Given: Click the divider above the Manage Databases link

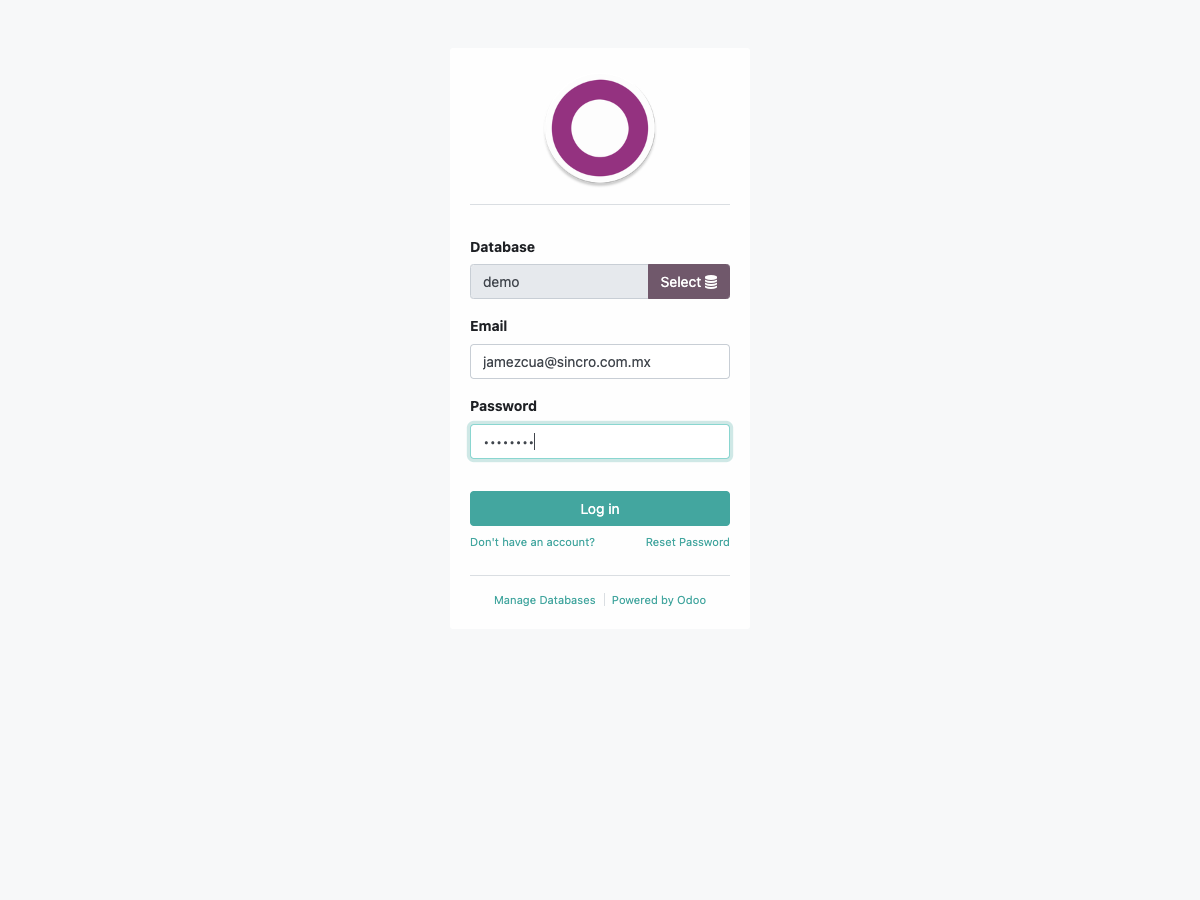Looking at the screenshot, I should pyautogui.click(x=600, y=575).
